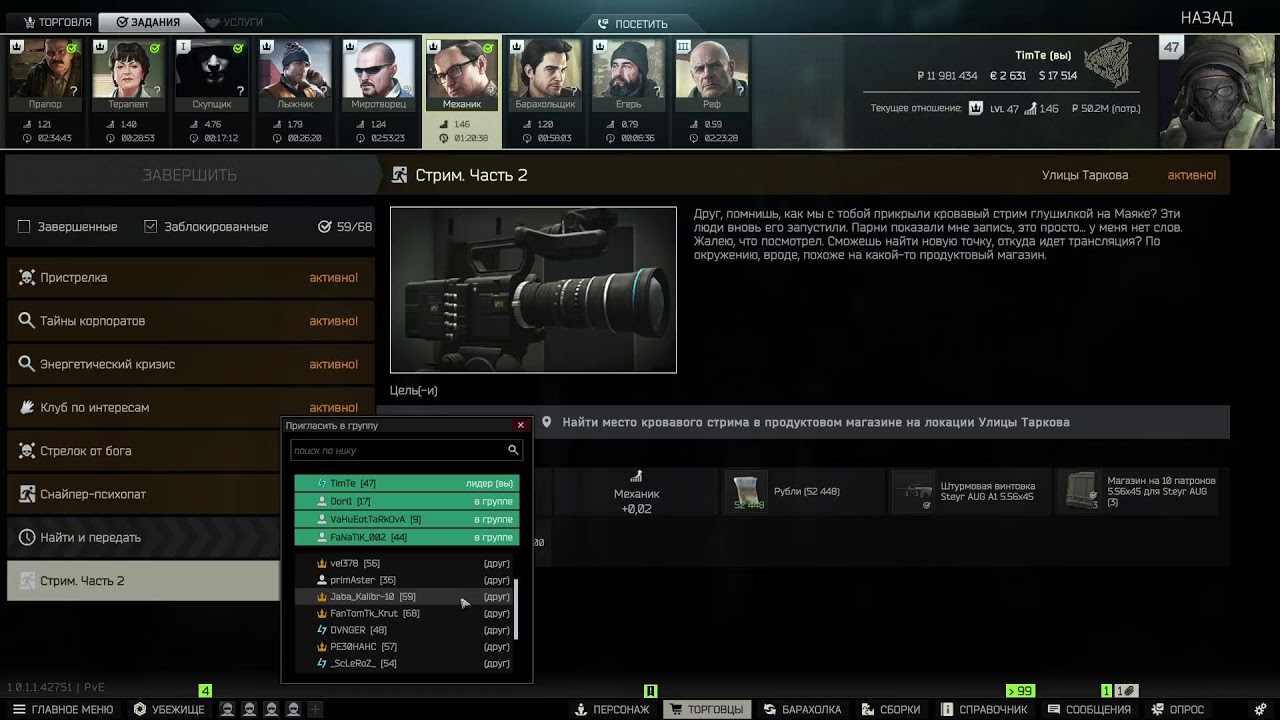
Task: Invite friend primAster to group
Action: (x=405, y=580)
